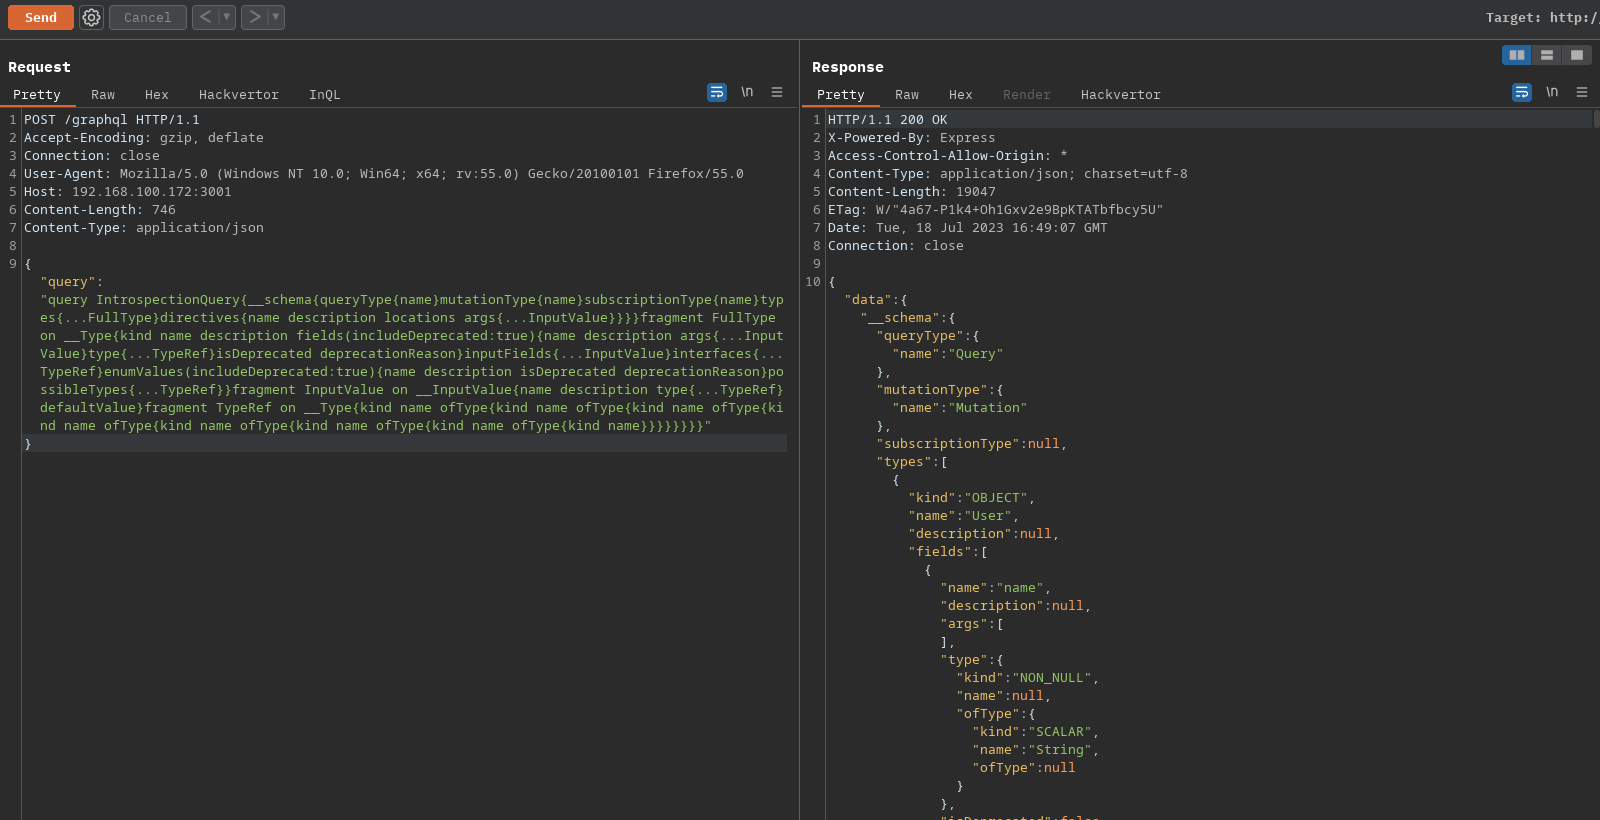Switch to the Response Raw tab
The height and width of the screenshot is (820, 1600).
pyautogui.click(x=907, y=95)
